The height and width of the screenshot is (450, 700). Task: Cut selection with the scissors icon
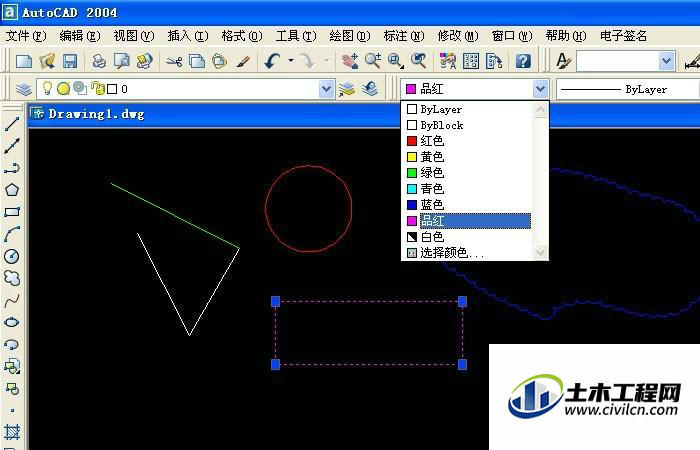click(x=174, y=61)
